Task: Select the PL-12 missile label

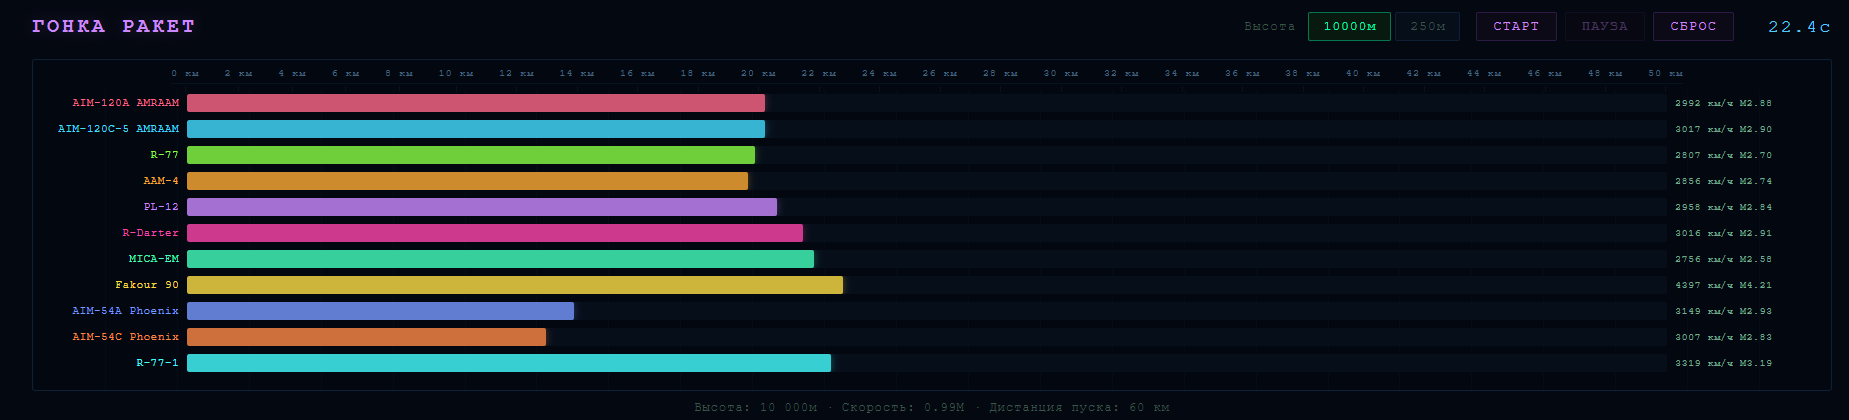Action: click(x=161, y=207)
